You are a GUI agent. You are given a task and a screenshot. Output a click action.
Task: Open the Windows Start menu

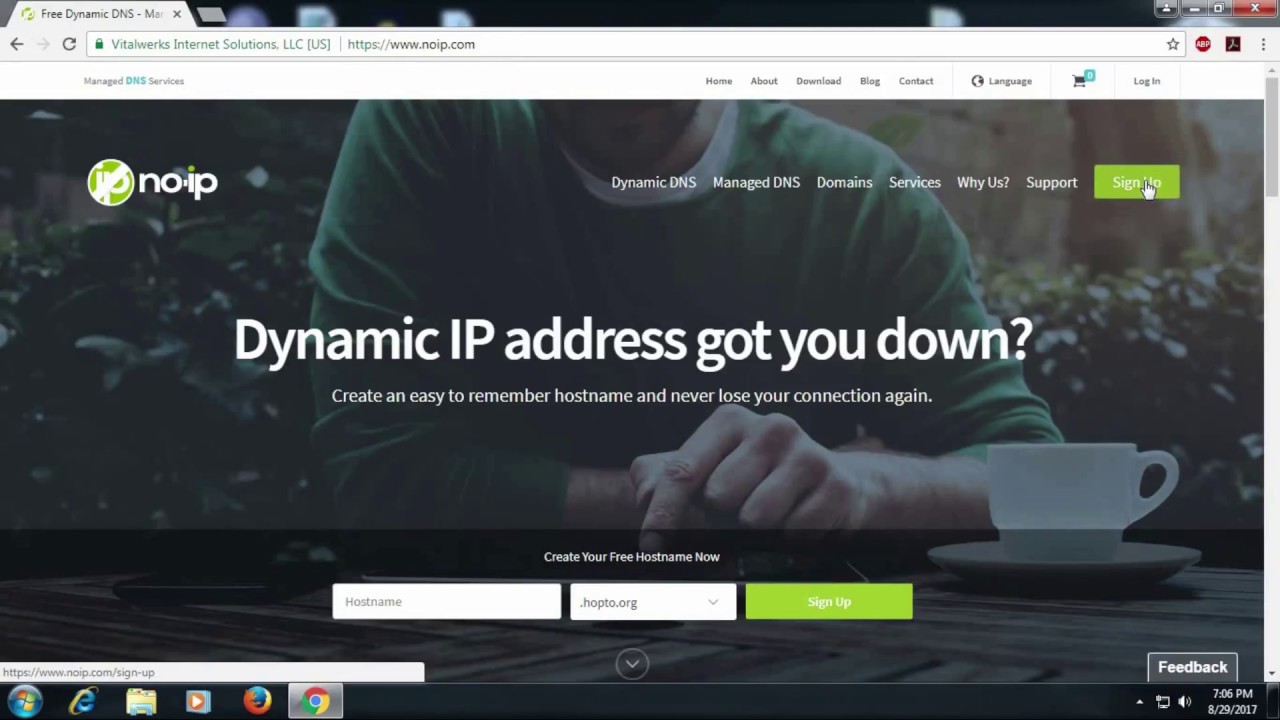[x=24, y=702]
